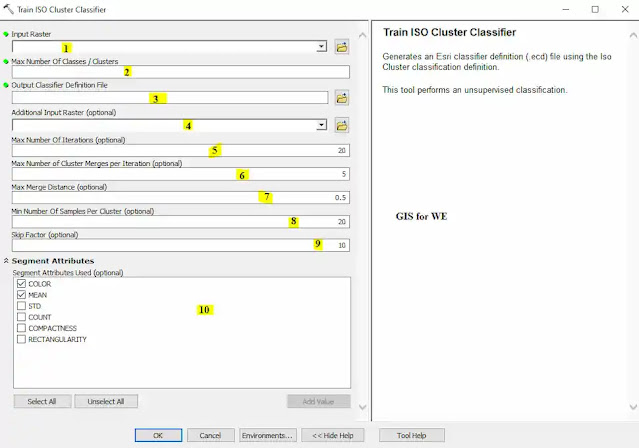Click the Select All button
The width and height of the screenshot is (639, 448).
pos(42,402)
